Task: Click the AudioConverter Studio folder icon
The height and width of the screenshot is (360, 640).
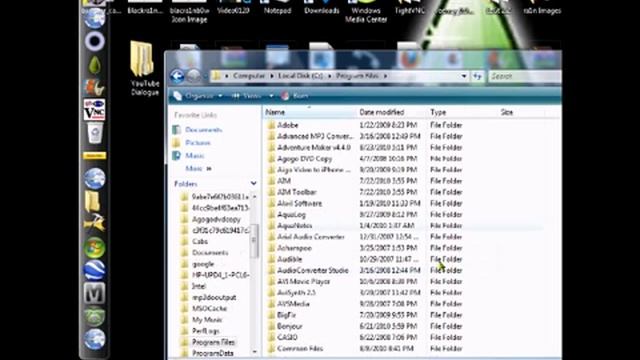Action: click(x=271, y=271)
